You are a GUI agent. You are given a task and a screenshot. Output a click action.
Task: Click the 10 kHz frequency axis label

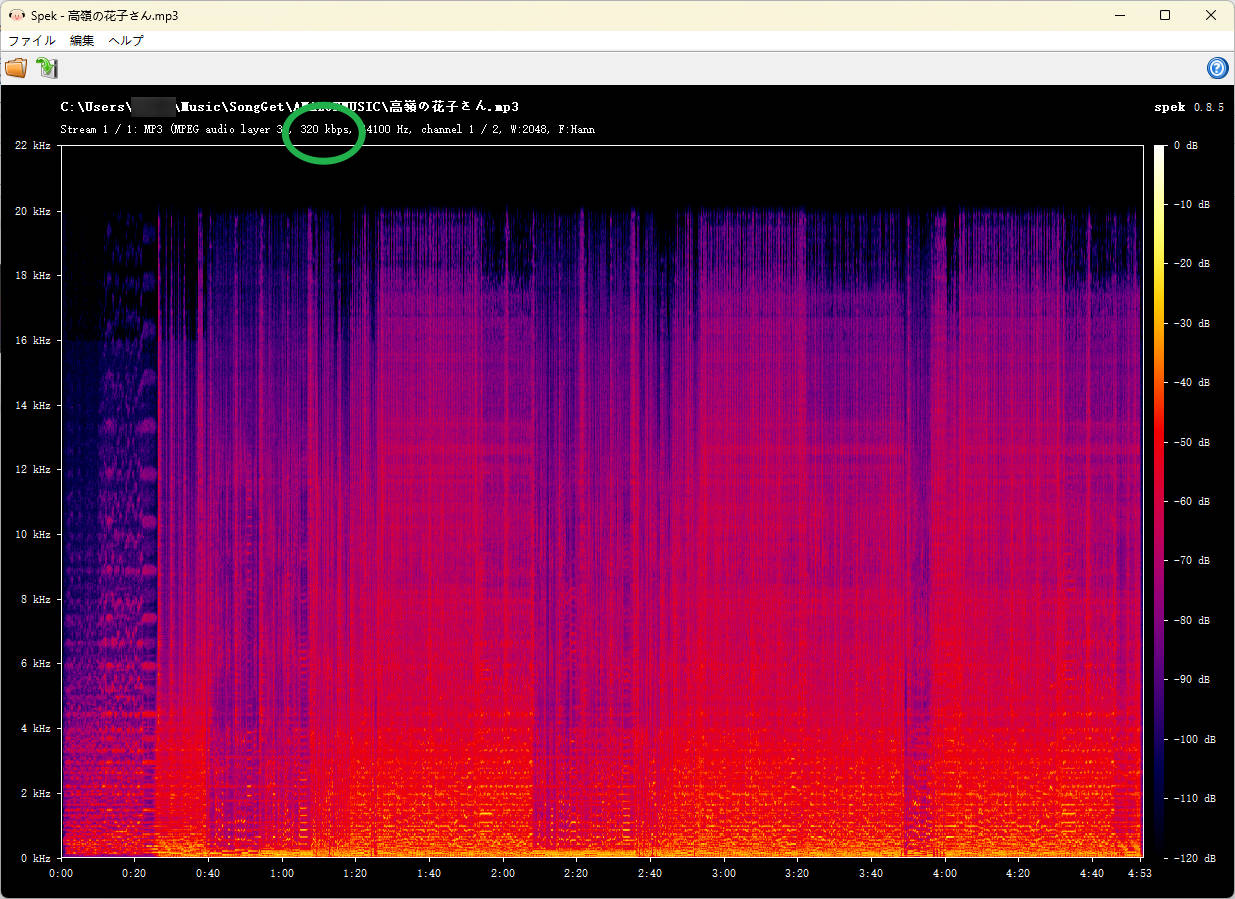(x=32, y=534)
